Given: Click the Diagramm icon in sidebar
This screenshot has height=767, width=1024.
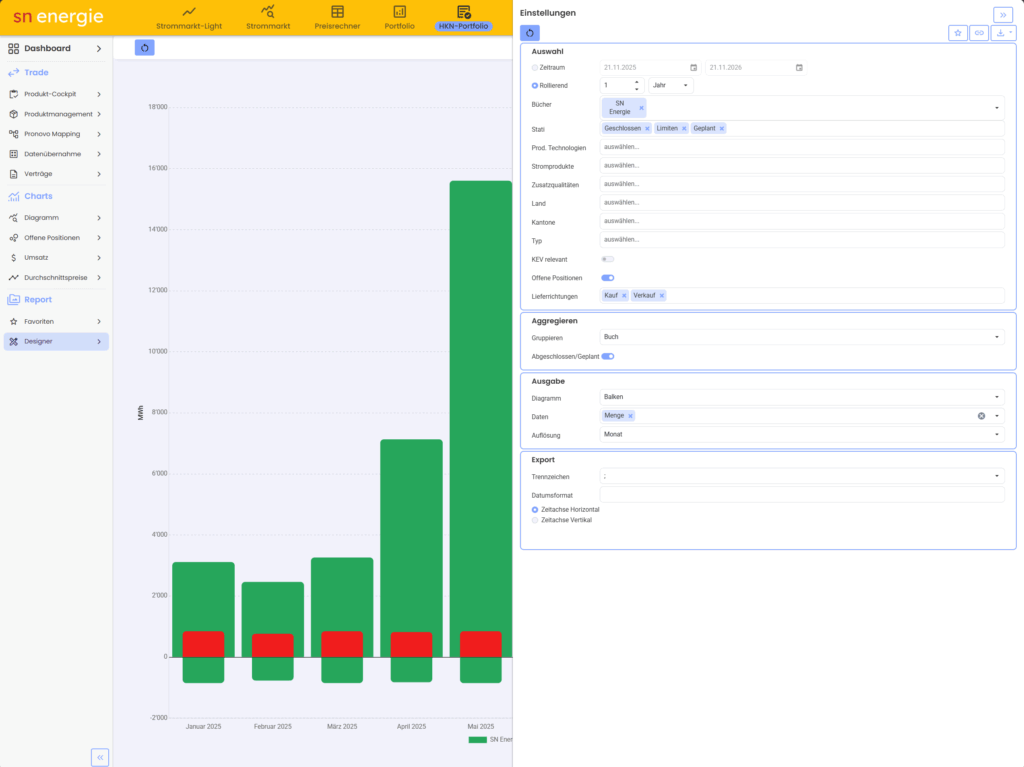Looking at the screenshot, I should (14, 218).
